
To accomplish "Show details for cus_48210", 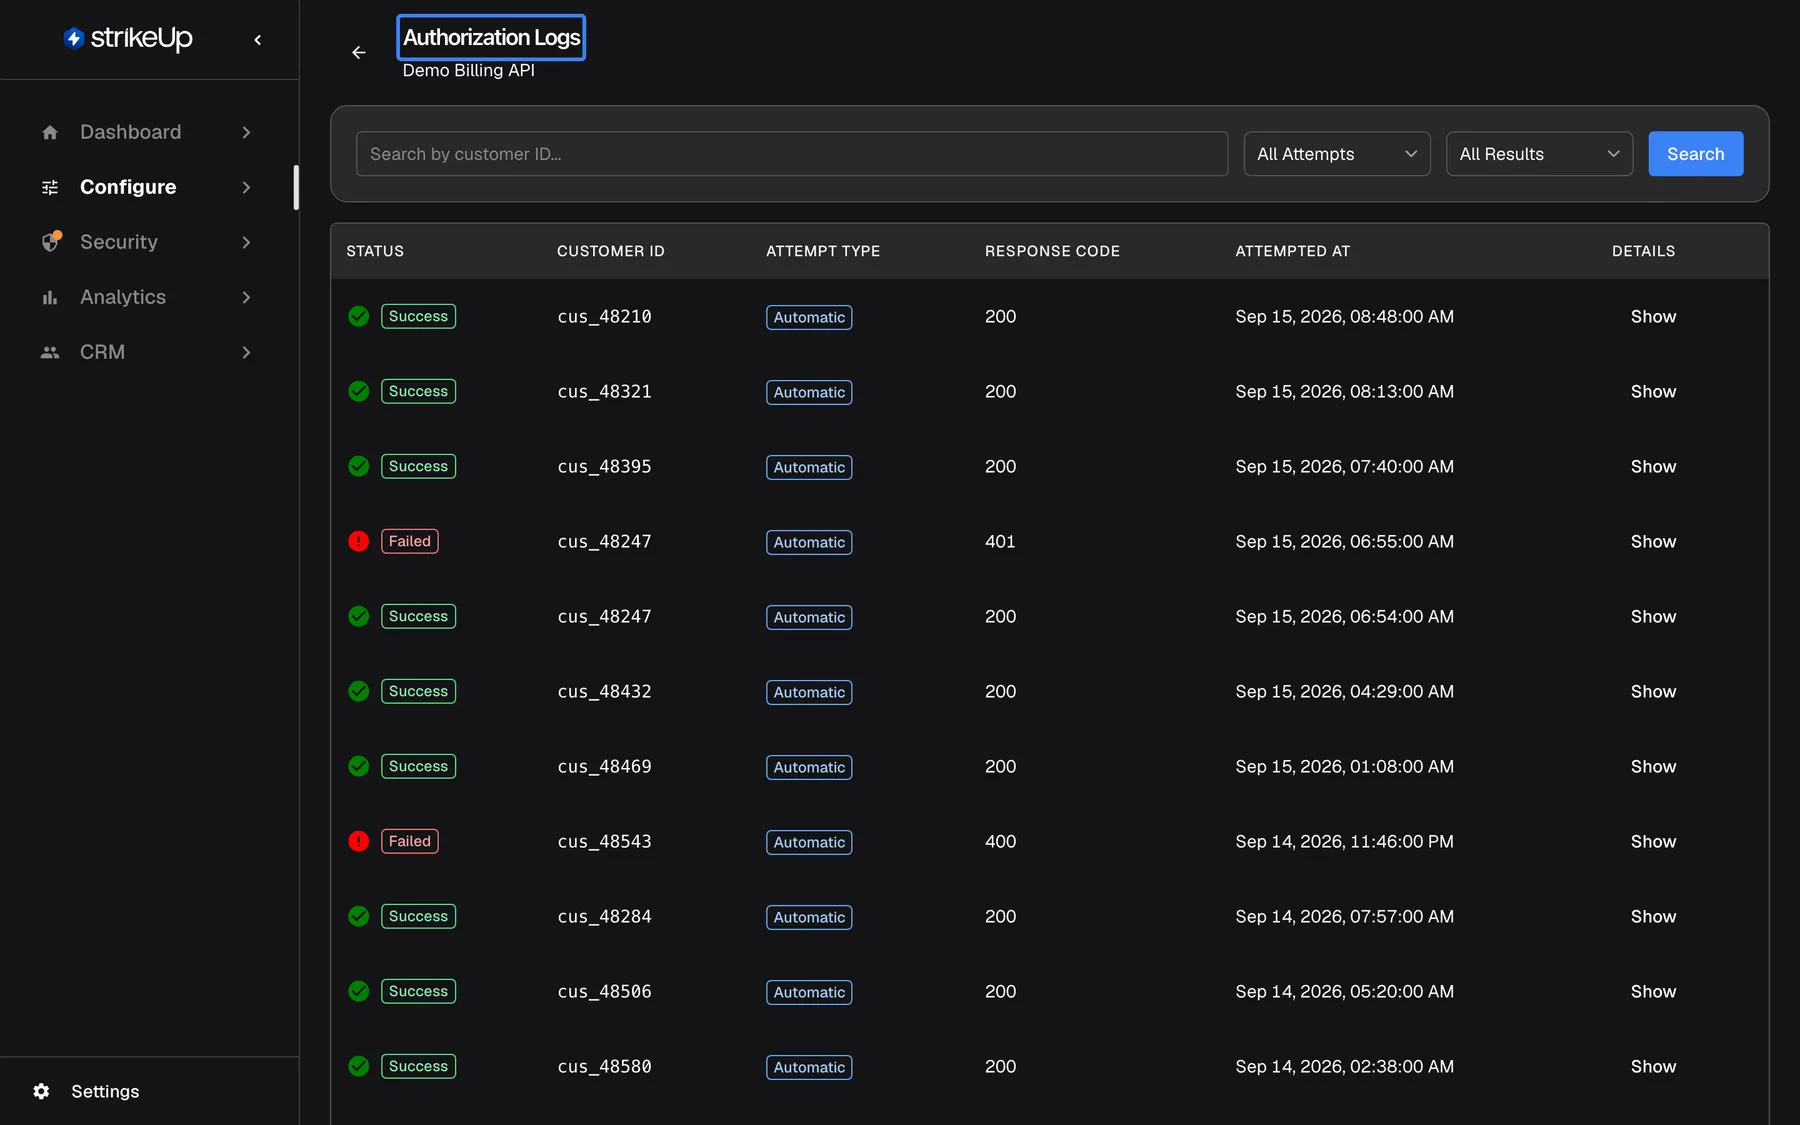I will [x=1653, y=316].
